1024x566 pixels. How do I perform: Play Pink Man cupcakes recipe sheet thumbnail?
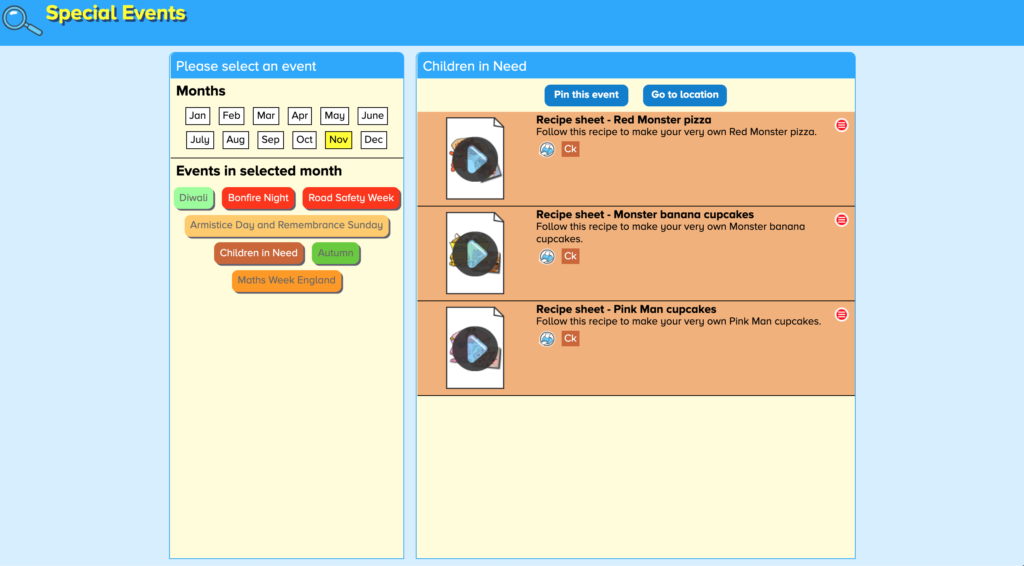point(475,348)
